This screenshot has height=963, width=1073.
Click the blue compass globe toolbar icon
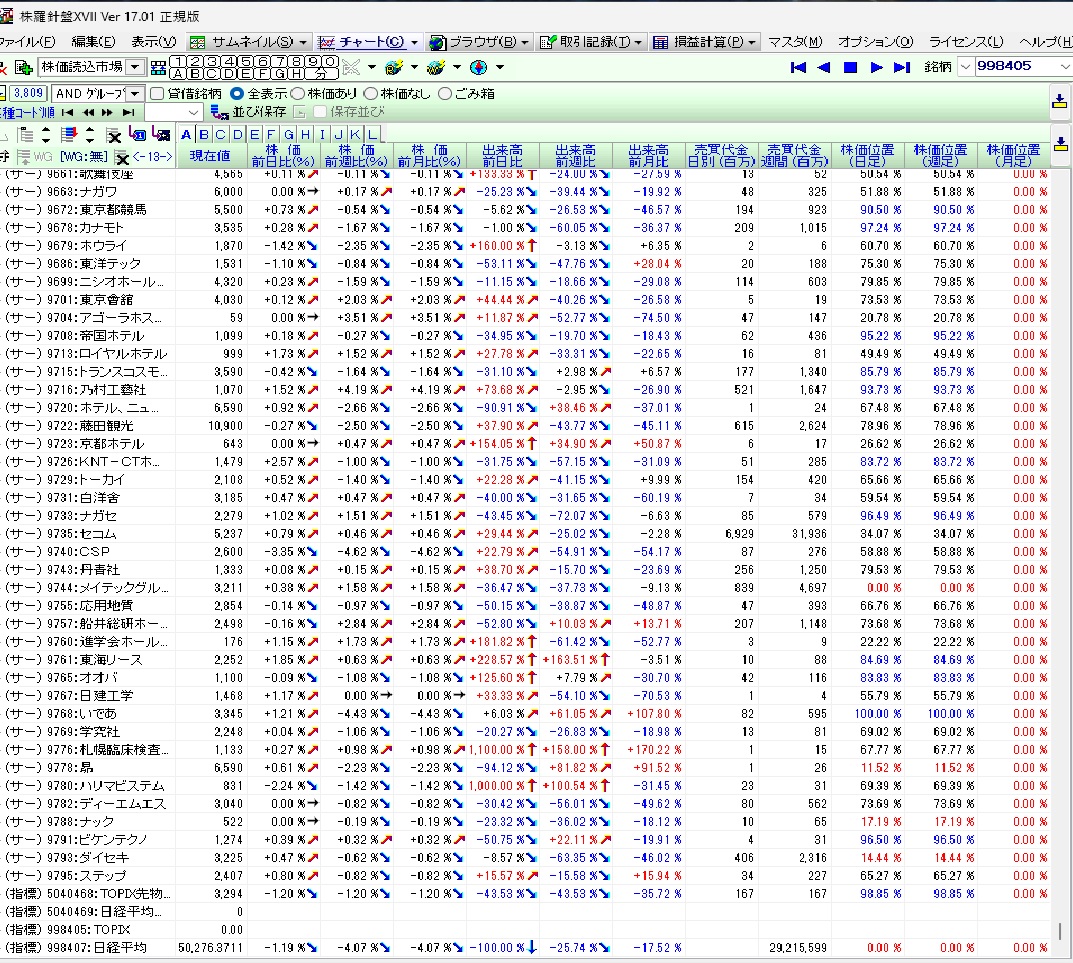pyautogui.click(x=478, y=67)
